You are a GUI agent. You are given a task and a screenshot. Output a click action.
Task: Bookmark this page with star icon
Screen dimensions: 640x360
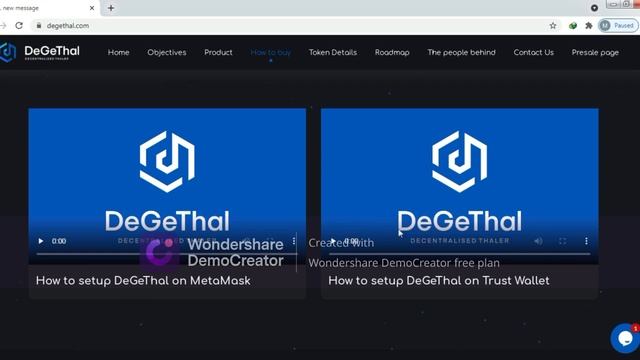click(553, 25)
